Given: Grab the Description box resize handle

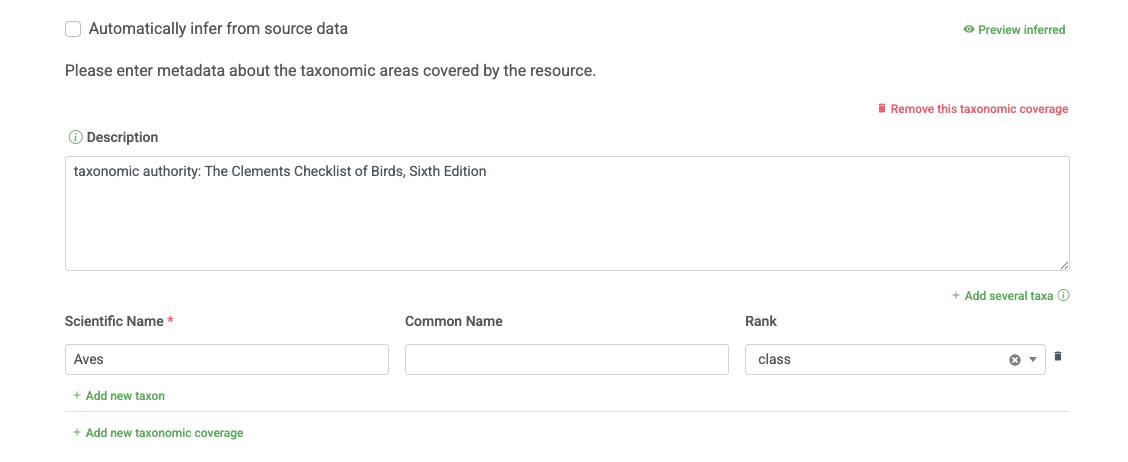Looking at the screenshot, I should [x=1064, y=265].
